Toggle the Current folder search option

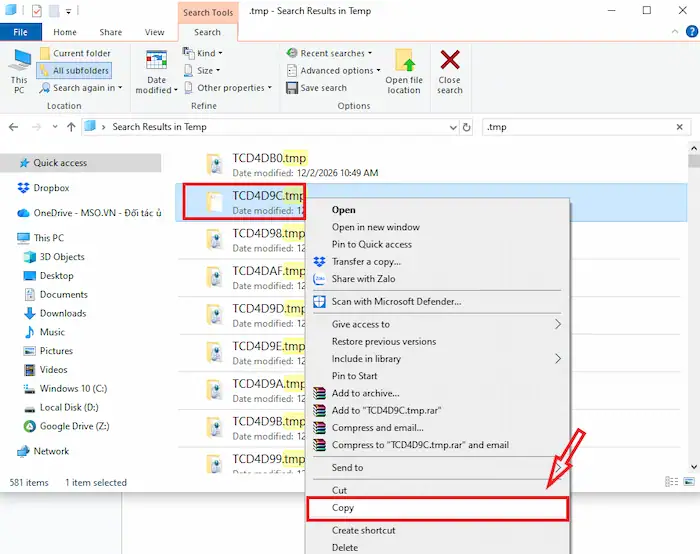(x=75, y=53)
